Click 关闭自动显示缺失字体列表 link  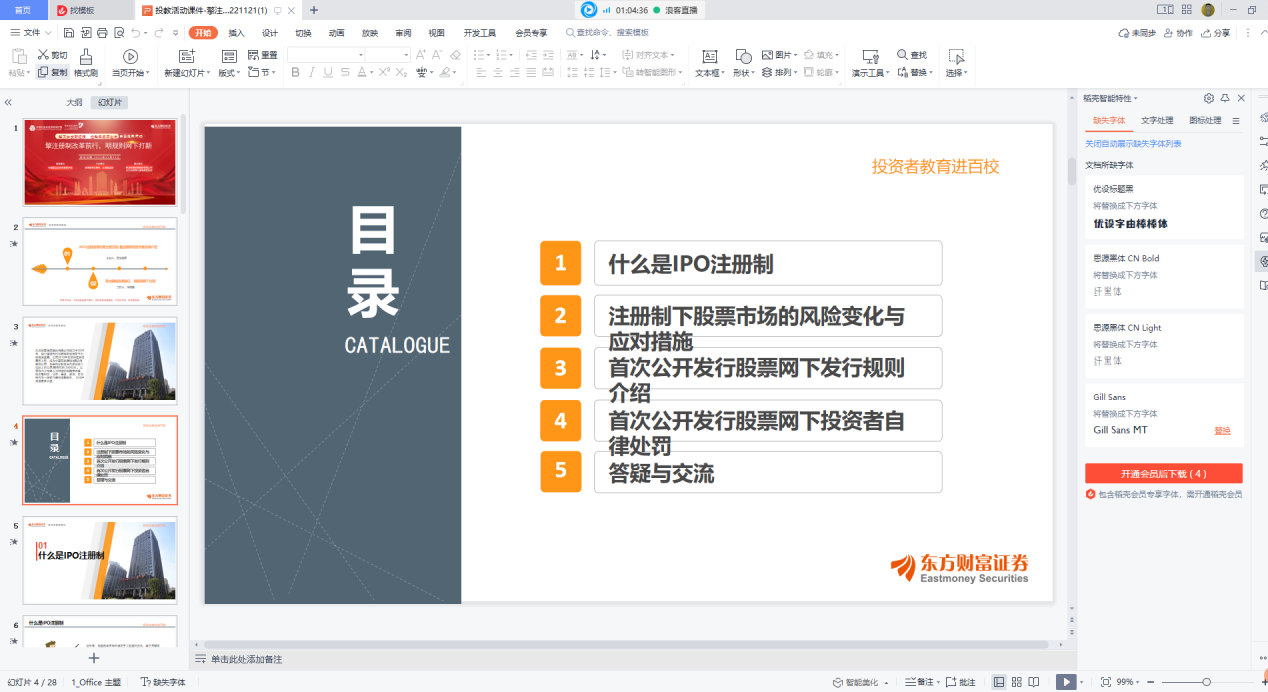point(1133,144)
